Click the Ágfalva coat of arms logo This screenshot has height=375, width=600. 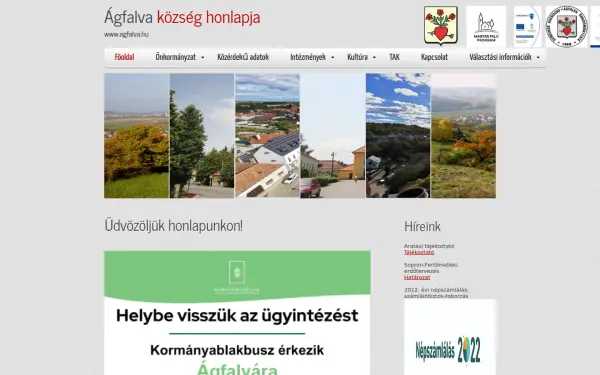[441, 26]
